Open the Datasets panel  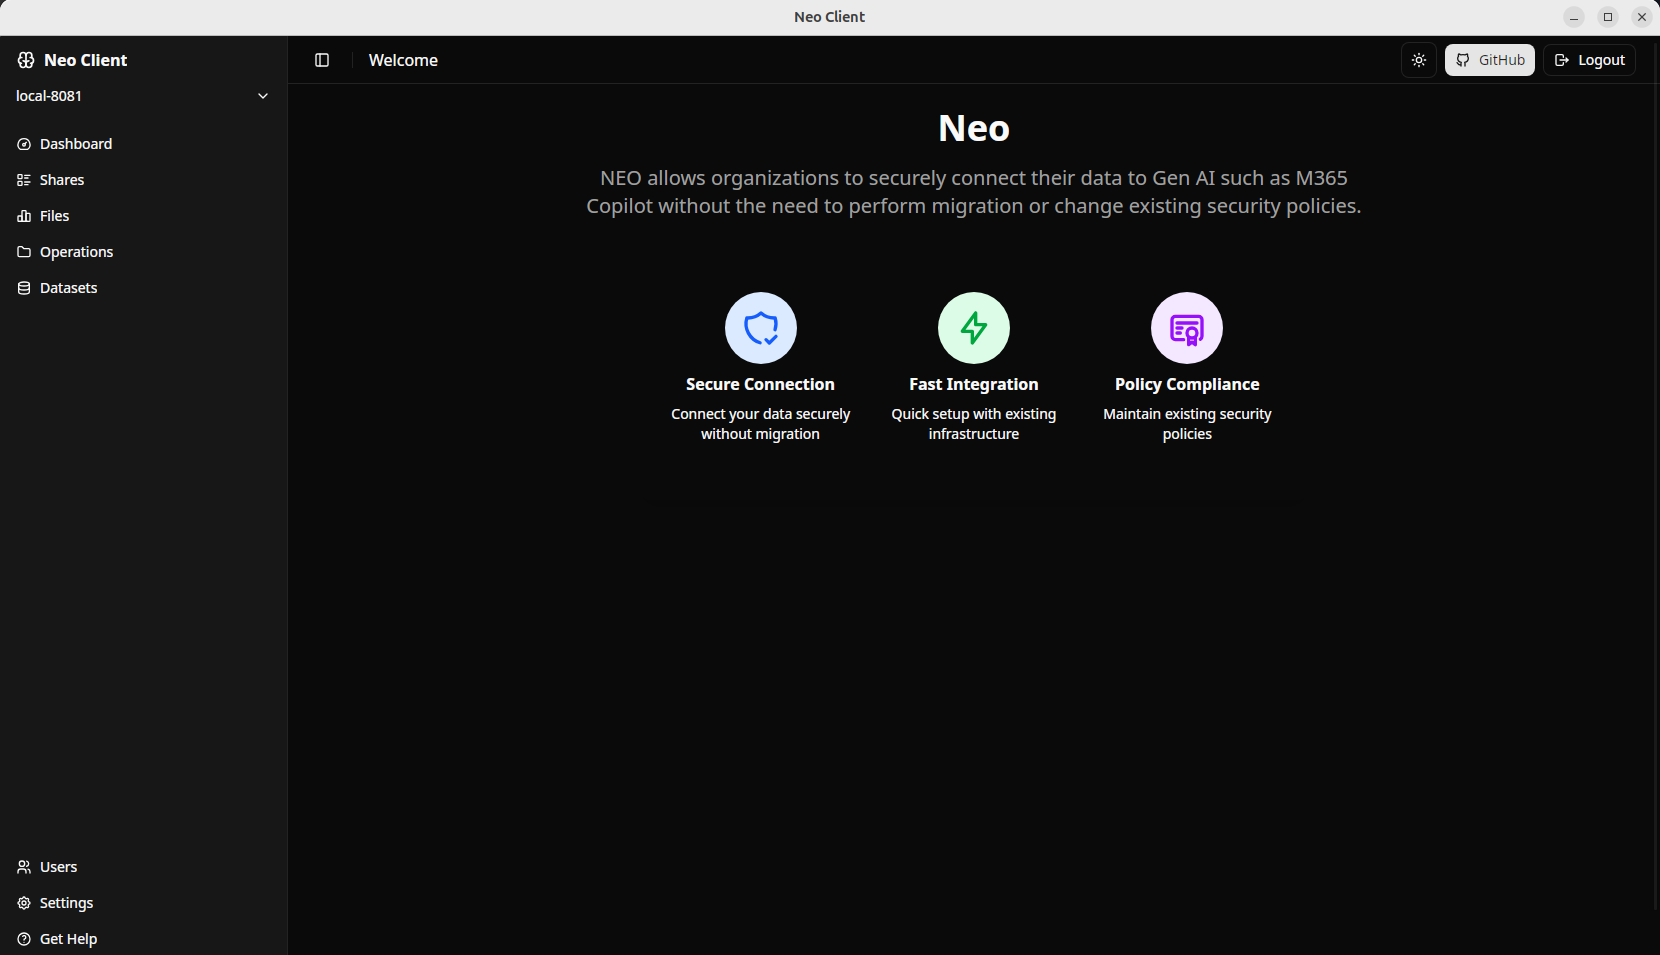[x=68, y=287]
